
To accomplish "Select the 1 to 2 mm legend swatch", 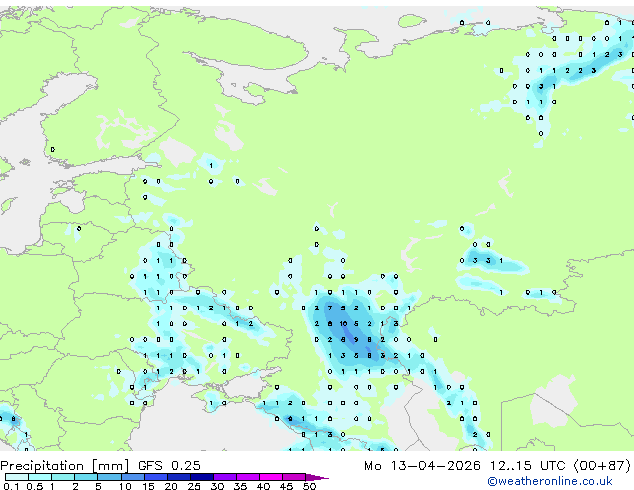I will (63, 477).
